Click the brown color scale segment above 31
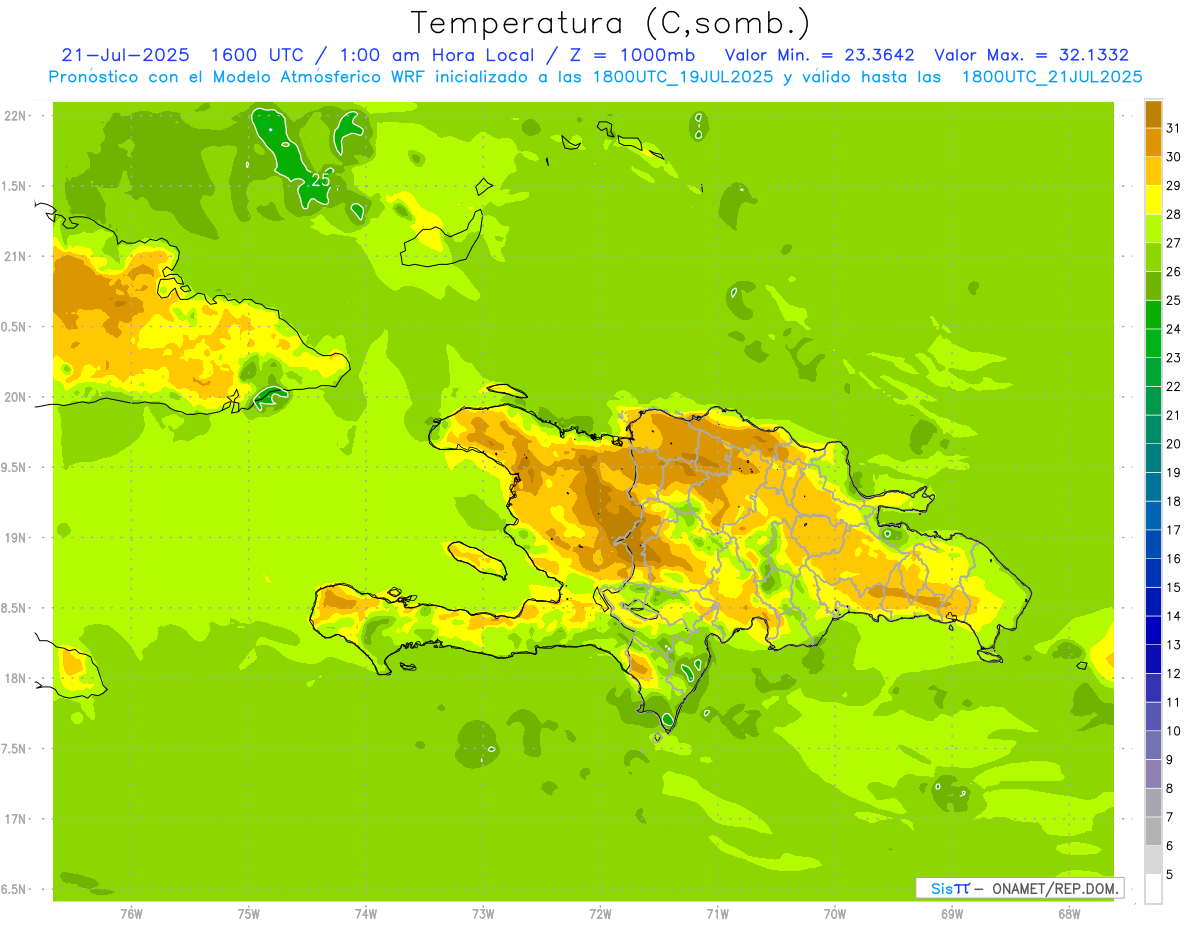Viewport: 1200px width, 927px height. (1153, 114)
